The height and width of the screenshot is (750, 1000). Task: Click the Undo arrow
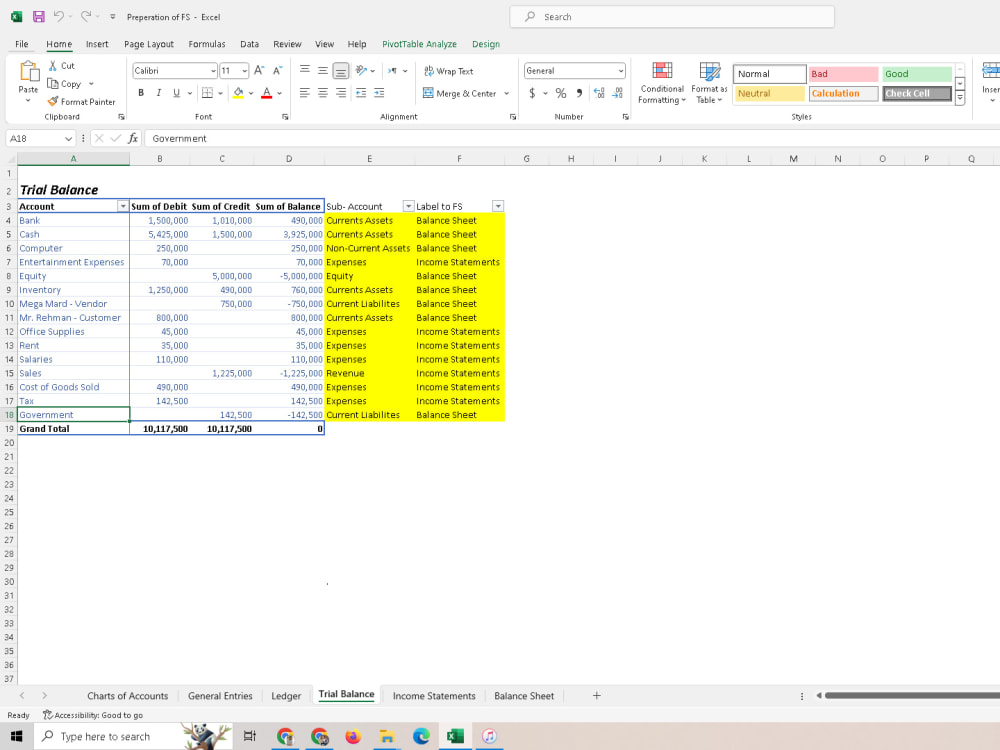[58, 17]
